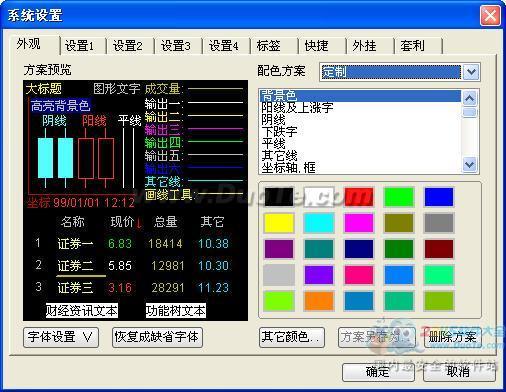Image resolution: width=506 pixels, height=392 pixels.
Task: Choose the cyan color swatch
Action: point(319,223)
